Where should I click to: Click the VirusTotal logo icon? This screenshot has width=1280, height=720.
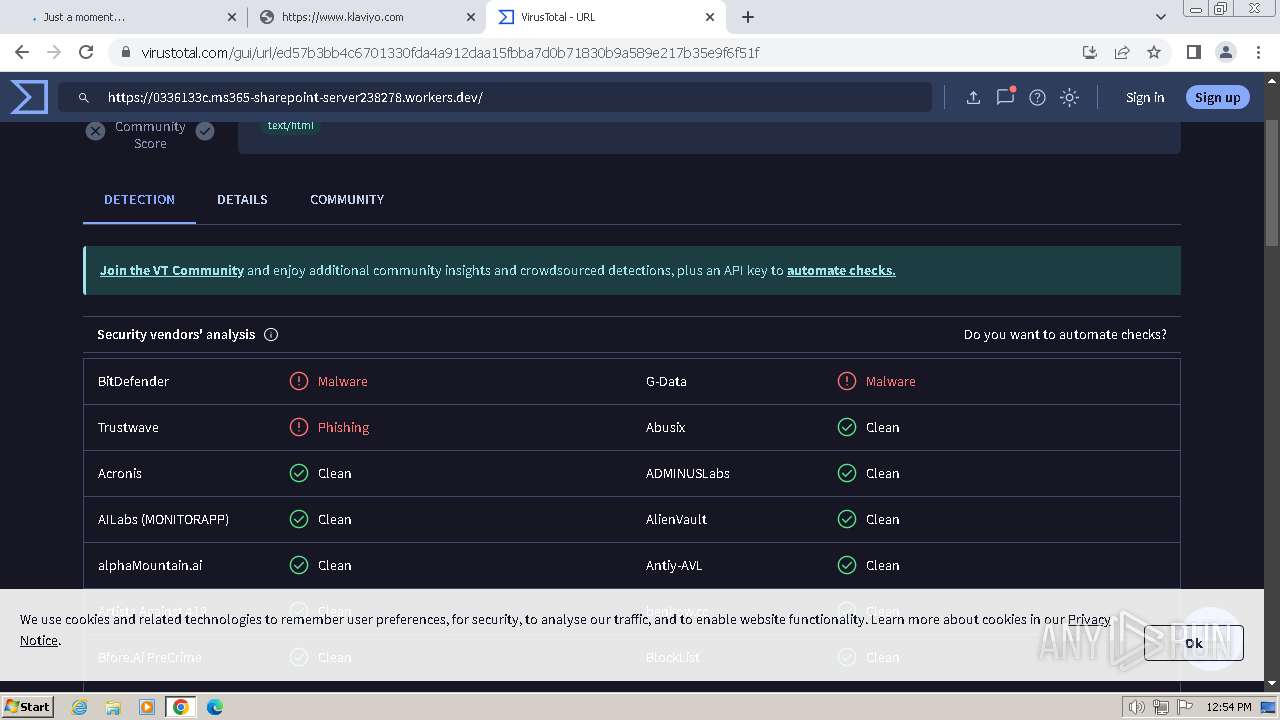tap(29, 97)
